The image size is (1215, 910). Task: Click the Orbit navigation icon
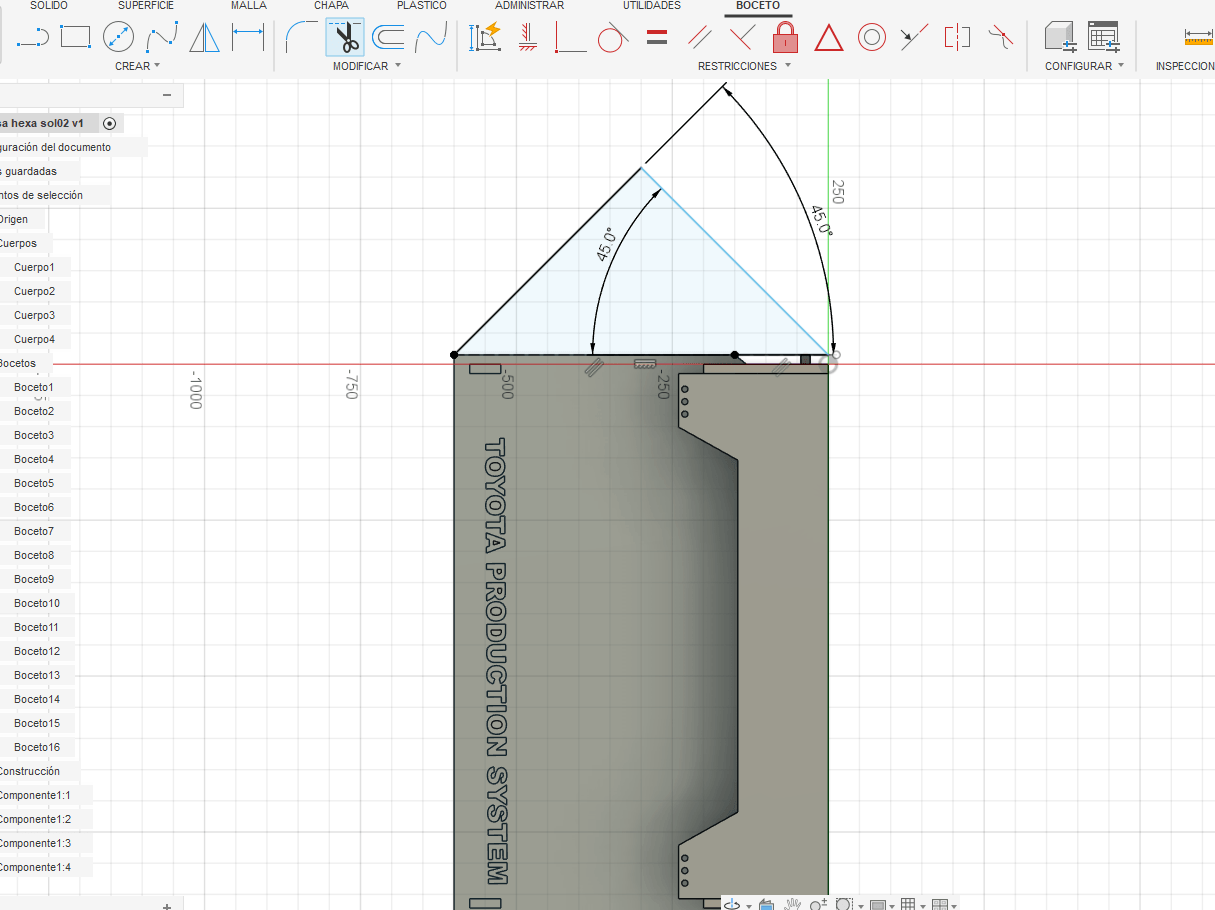[x=732, y=904]
